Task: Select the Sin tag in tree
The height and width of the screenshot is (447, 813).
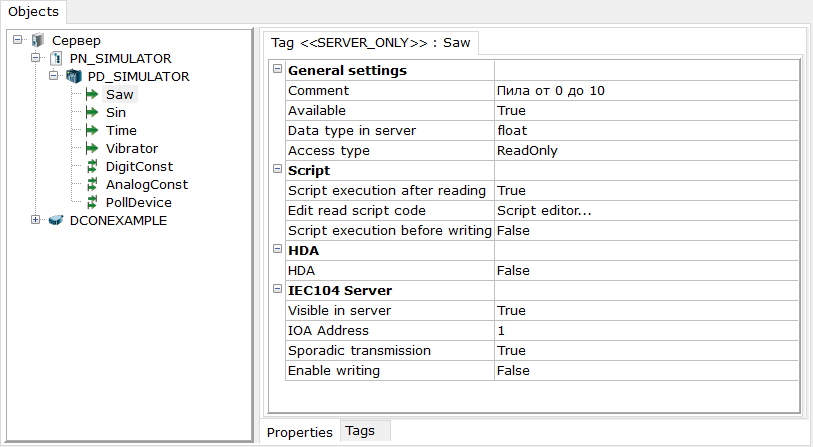Action: (116, 113)
